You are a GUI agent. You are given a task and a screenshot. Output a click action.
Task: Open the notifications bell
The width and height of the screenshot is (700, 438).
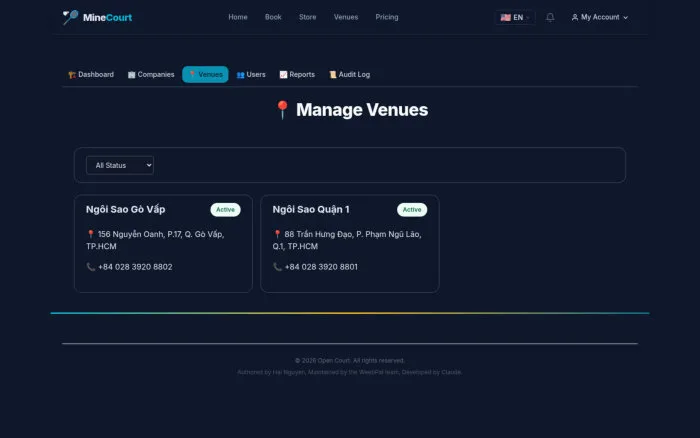[550, 17]
